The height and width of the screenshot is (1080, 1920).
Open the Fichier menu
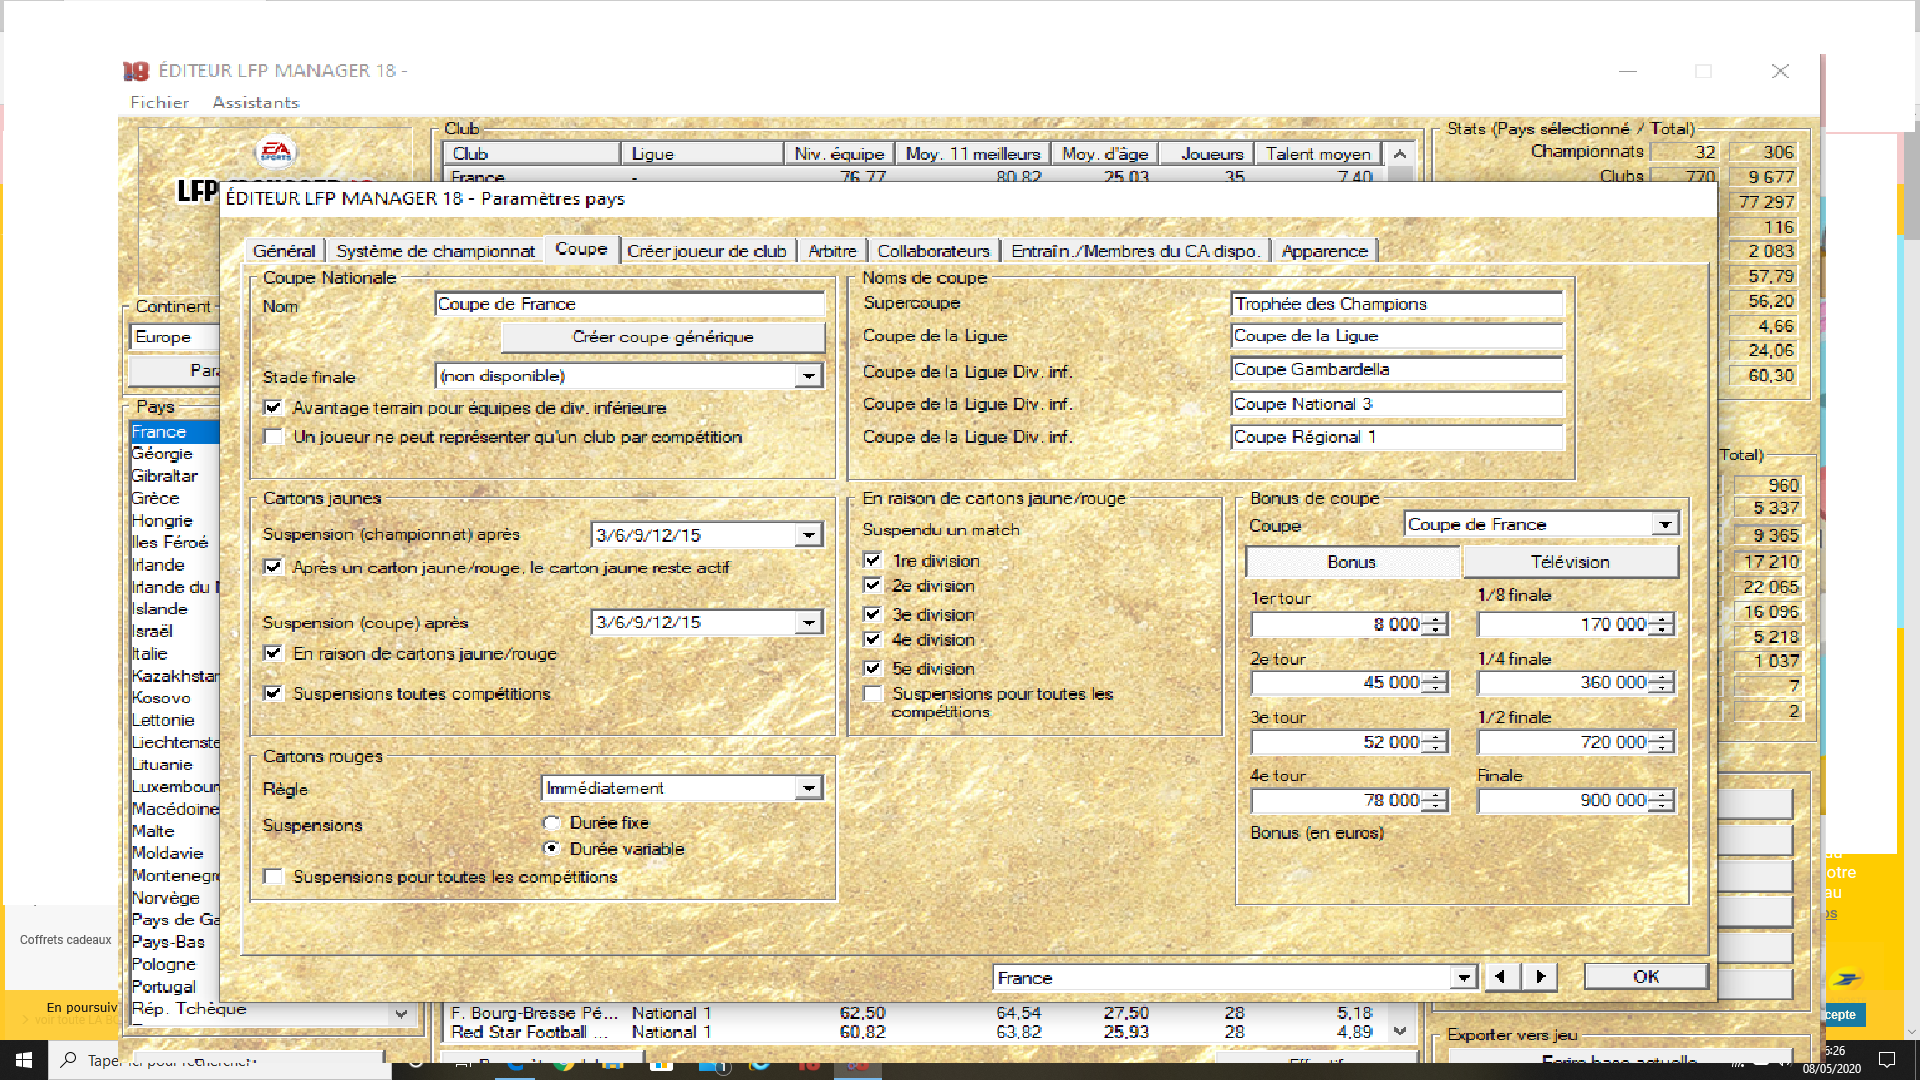(x=159, y=102)
